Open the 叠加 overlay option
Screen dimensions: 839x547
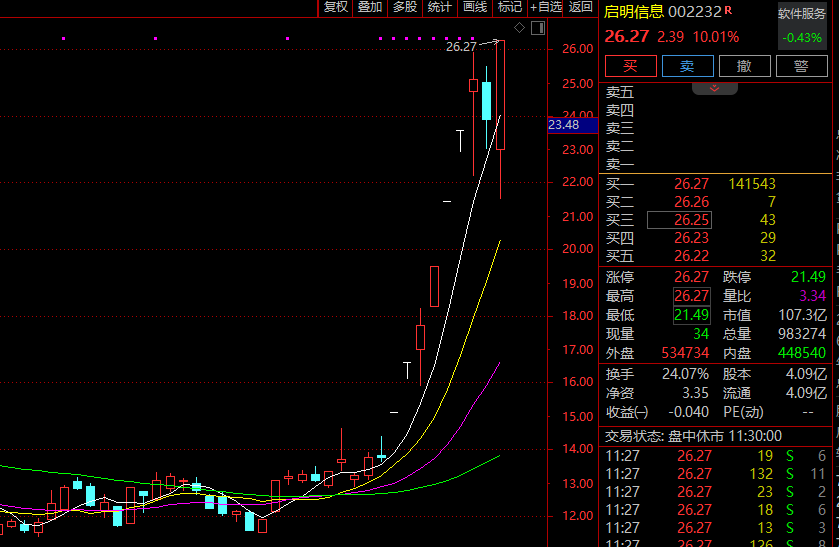point(370,7)
